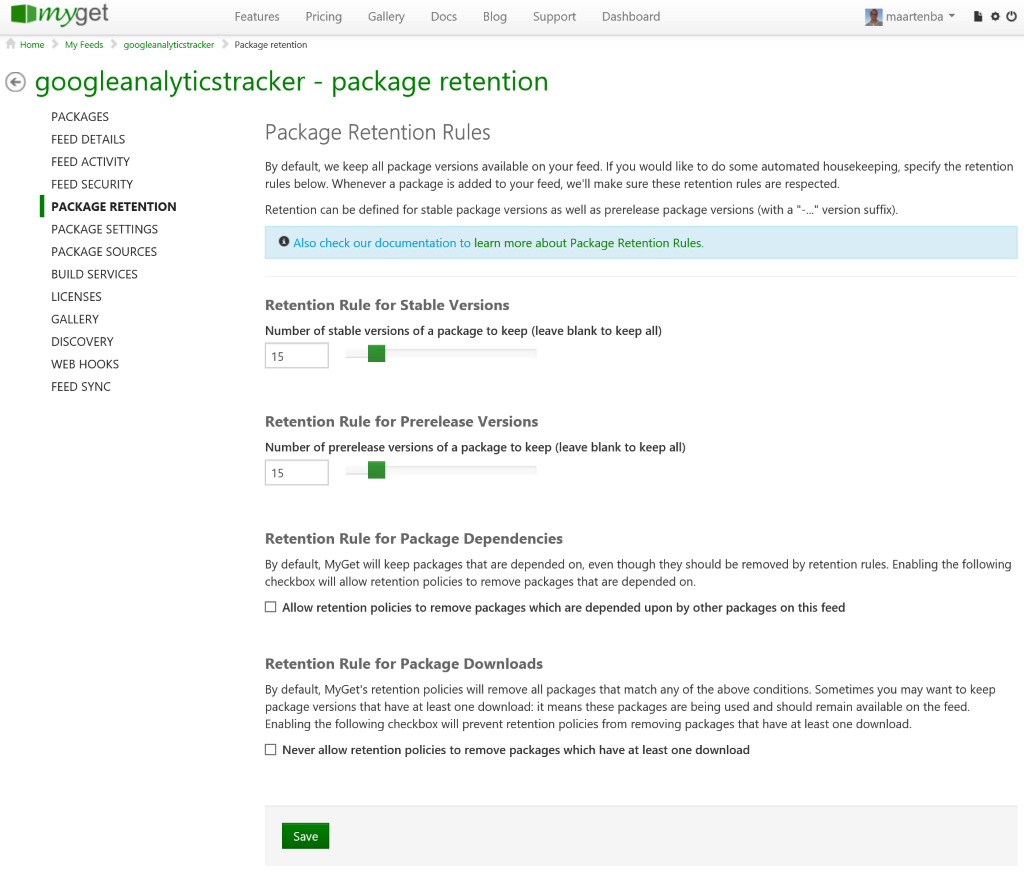1024x873 pixels.
Task: Check never remove packages with downloads
Action: (271, 749)
